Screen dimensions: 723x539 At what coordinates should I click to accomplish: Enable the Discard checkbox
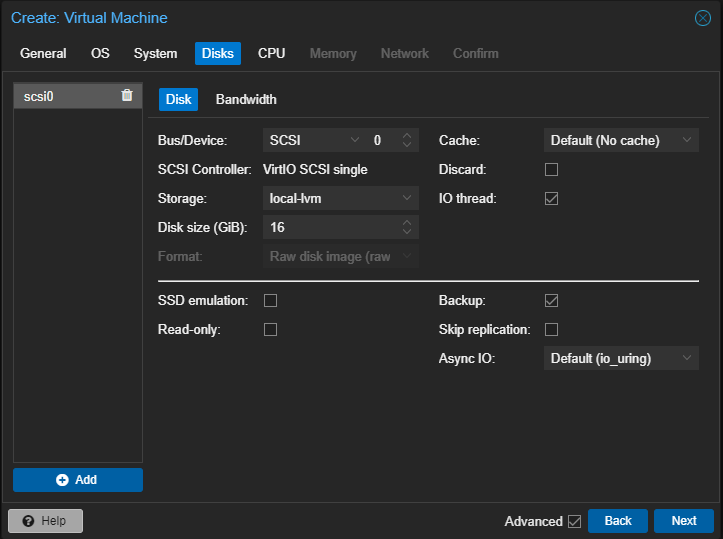coord(551,170)
